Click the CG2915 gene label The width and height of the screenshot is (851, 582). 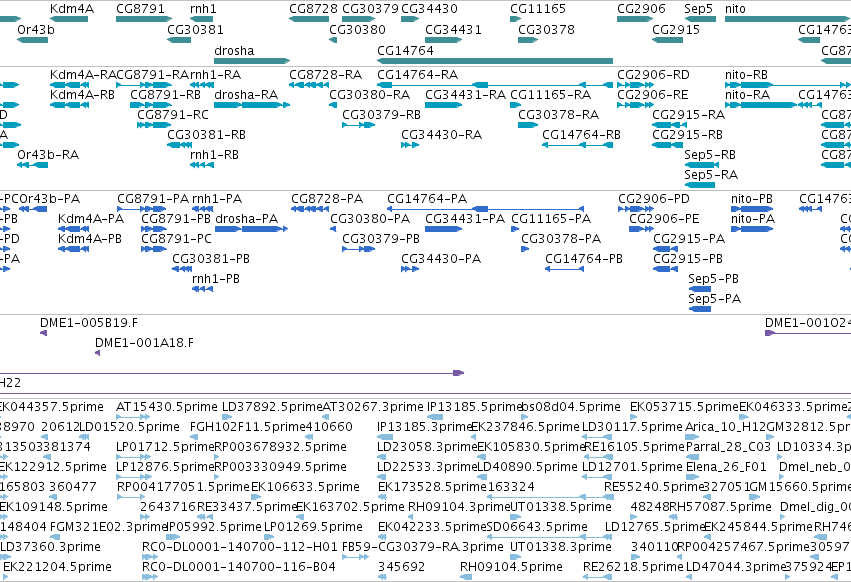[x=676, y=29]
